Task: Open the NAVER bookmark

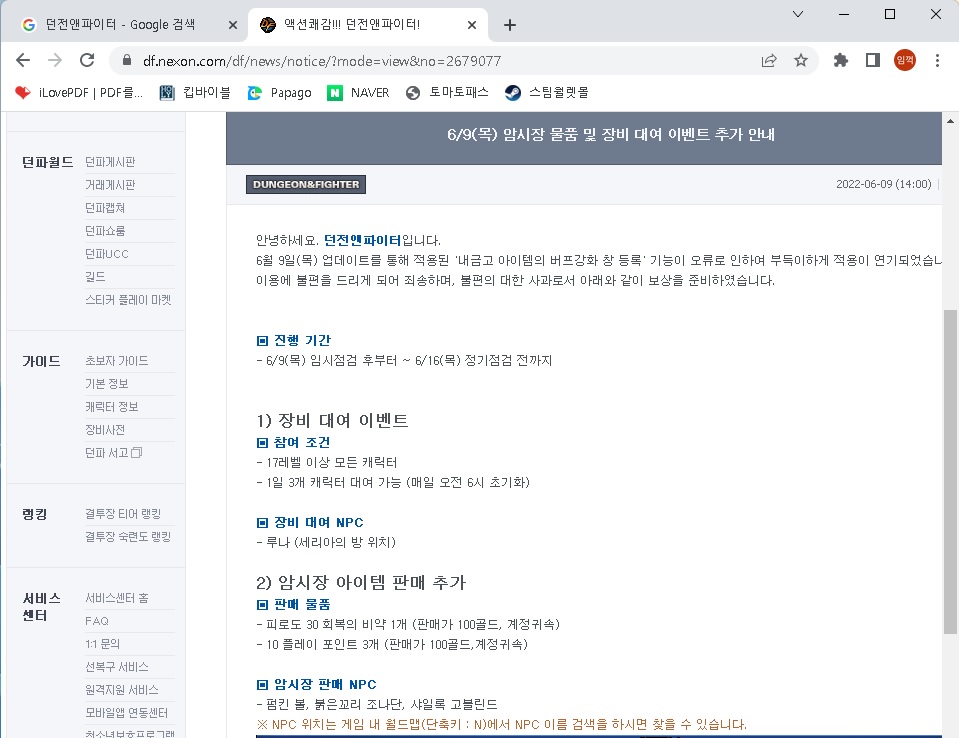Action: [x=359, y=93]
